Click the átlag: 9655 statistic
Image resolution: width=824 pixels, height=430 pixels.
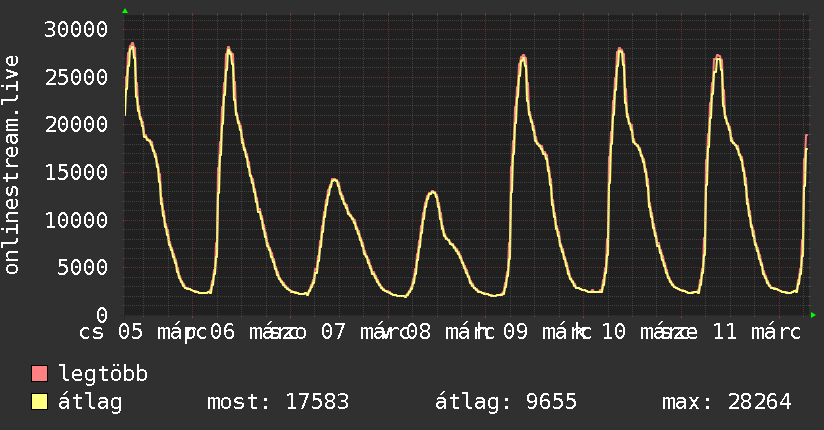tap(506, 402)
